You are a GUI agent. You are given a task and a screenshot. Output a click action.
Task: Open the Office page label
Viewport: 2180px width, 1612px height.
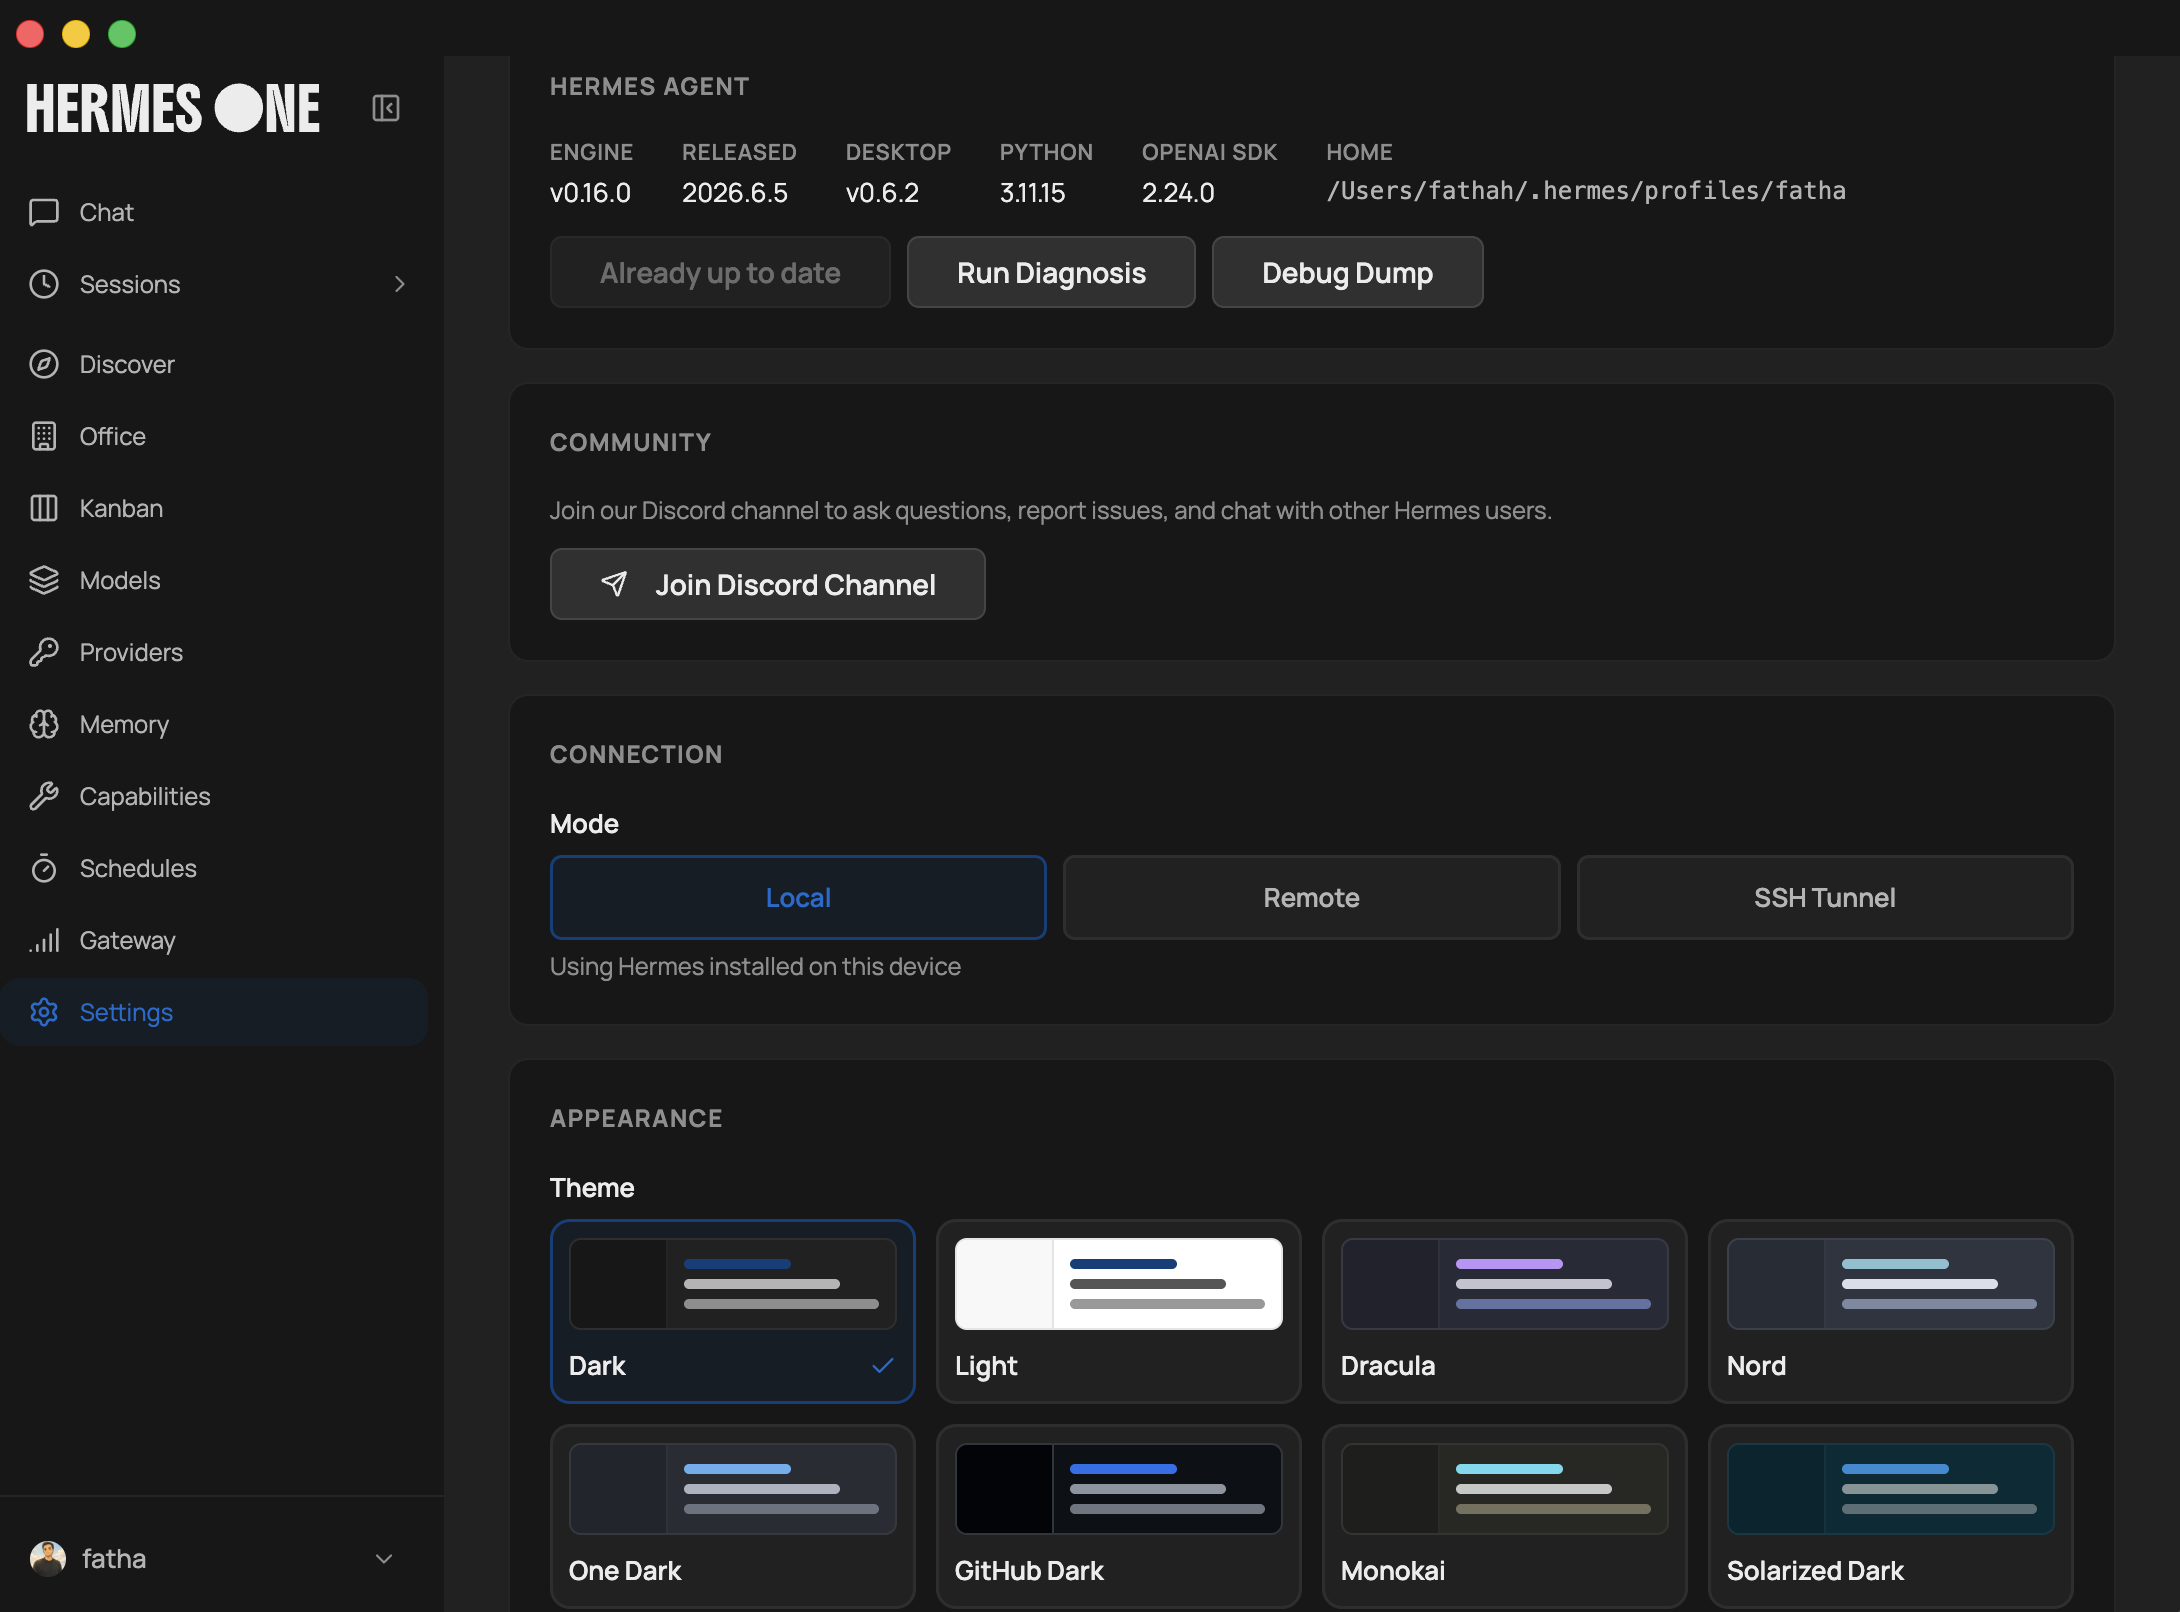[x=113, y=436]
